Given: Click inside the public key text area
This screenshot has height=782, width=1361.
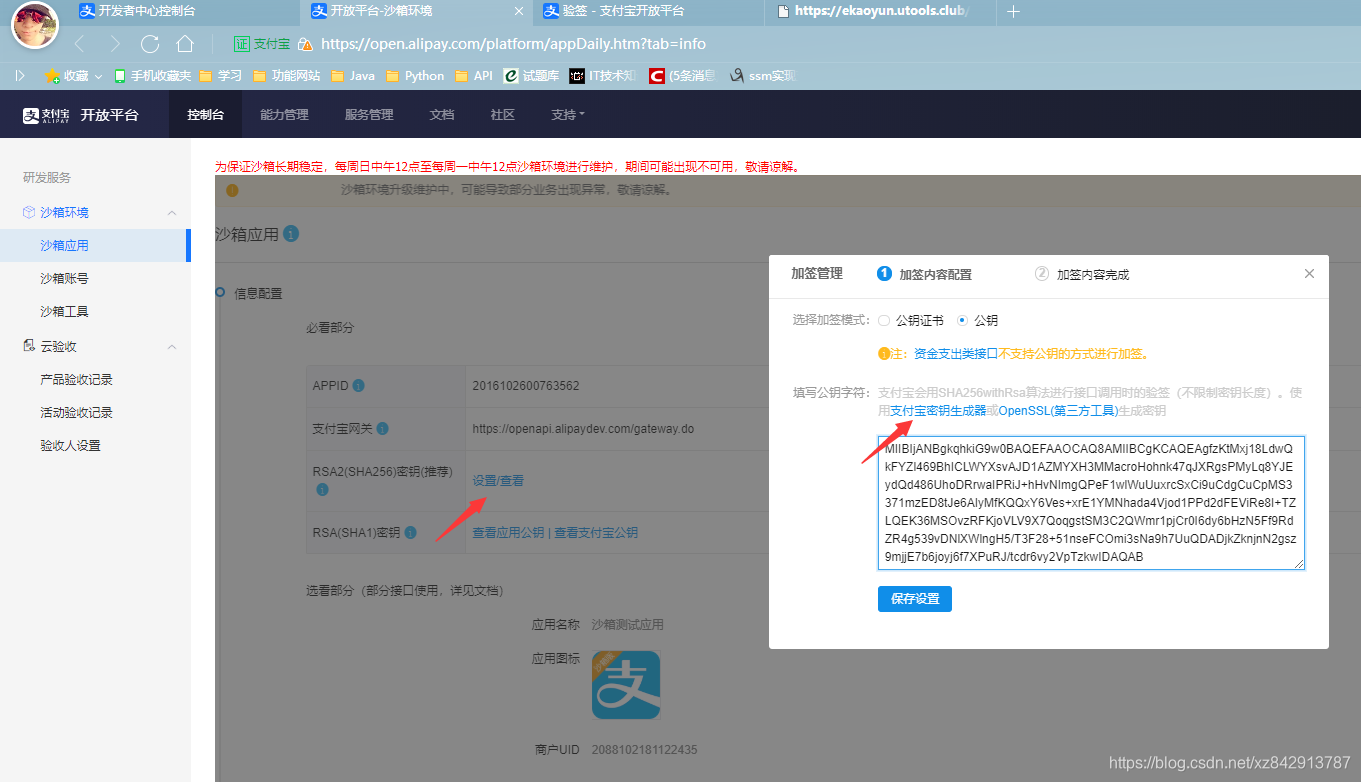Looking at the screenshot, I should 1091,503.
